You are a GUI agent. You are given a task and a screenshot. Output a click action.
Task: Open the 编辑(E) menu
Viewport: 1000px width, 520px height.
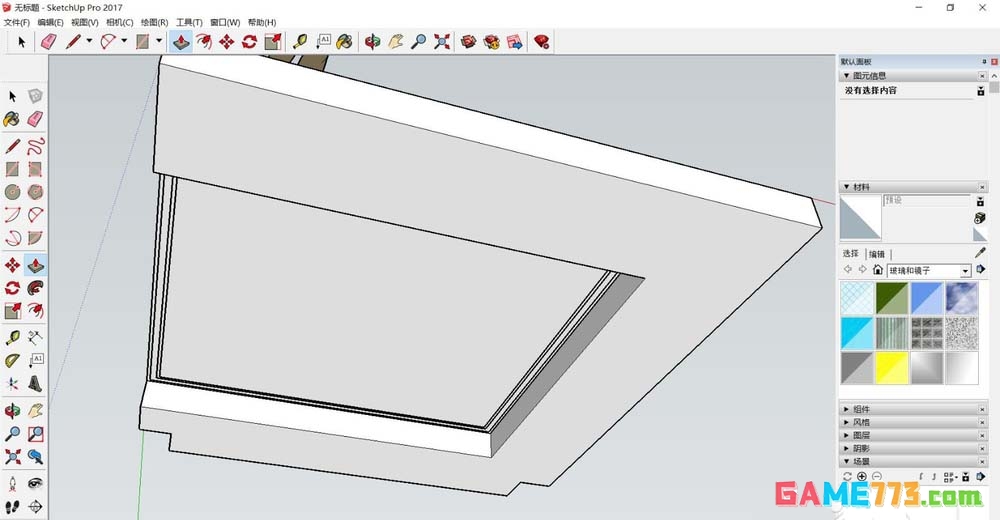(x=50, y=22)
